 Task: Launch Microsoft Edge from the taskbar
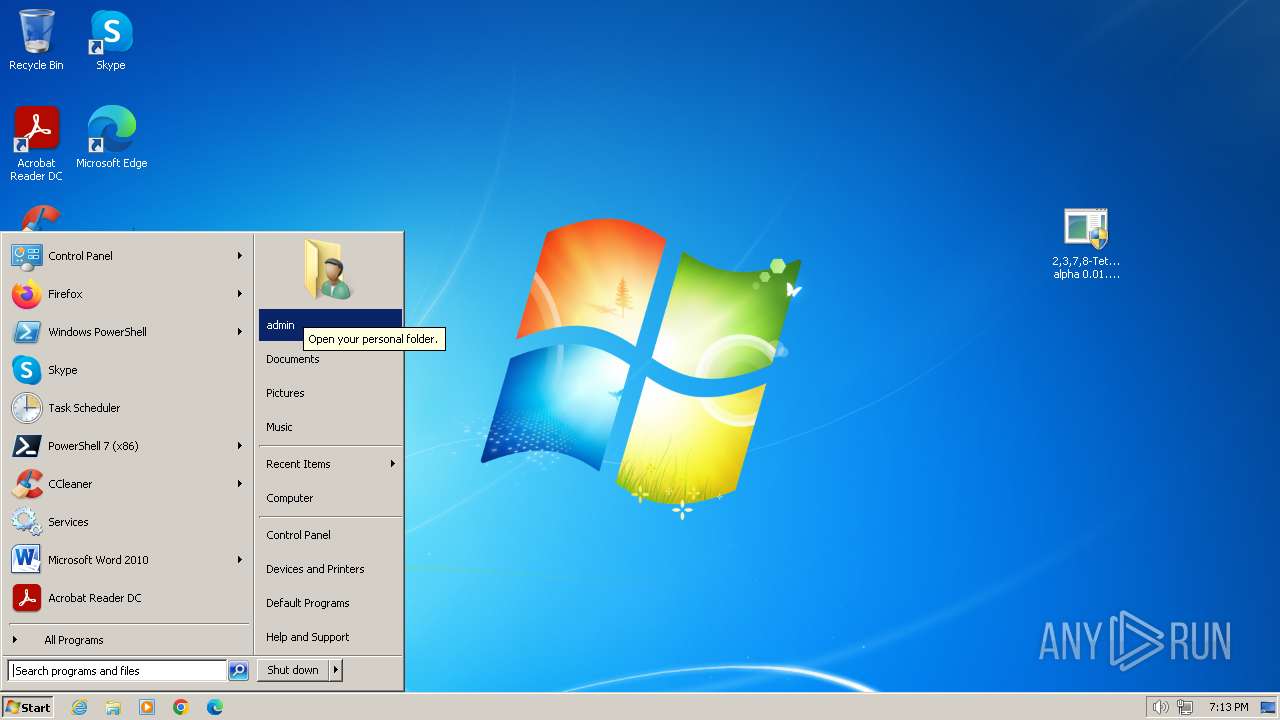coord(215,707)
